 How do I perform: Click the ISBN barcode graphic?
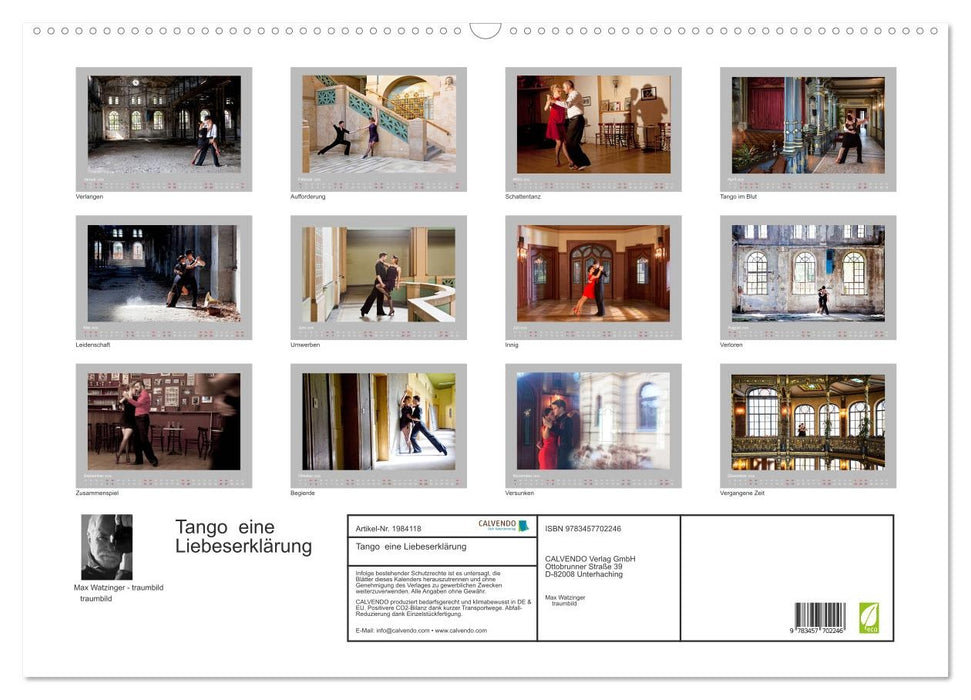pyautogui.click(x=820, y=615)
